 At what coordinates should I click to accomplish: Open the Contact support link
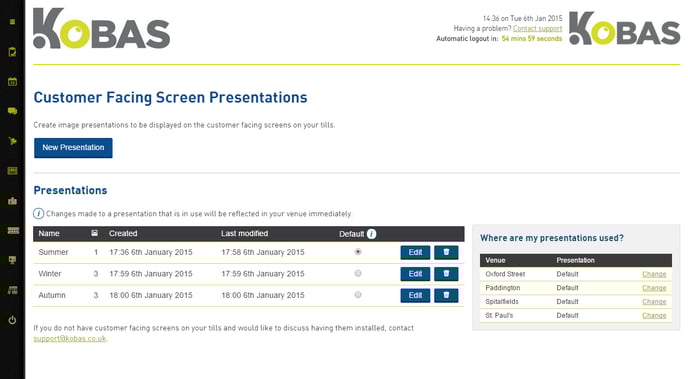538,29
